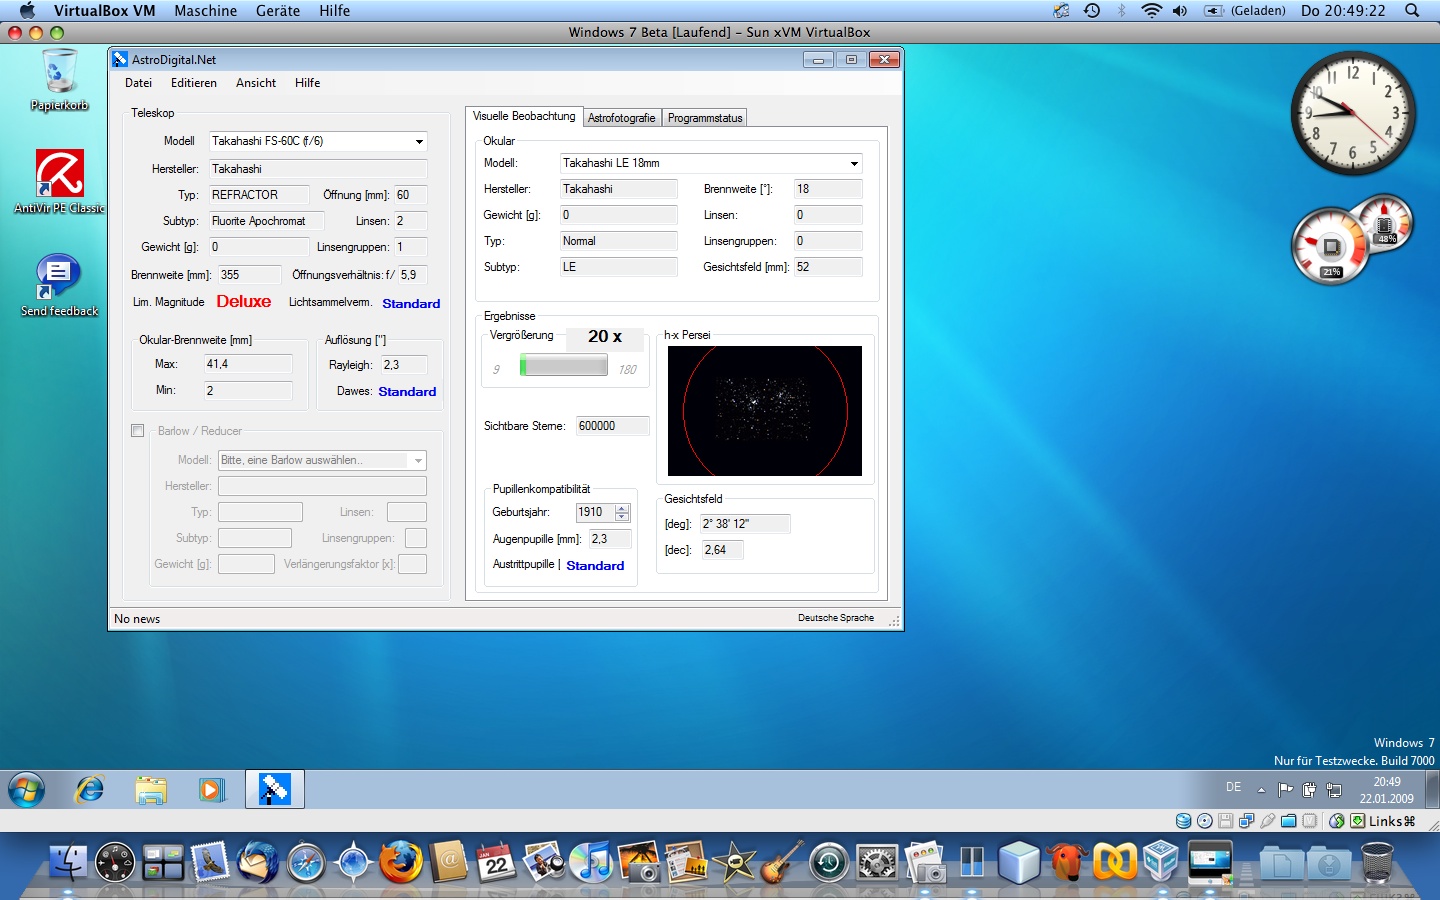Open GarageBand guitar icon in the dock

782,862
